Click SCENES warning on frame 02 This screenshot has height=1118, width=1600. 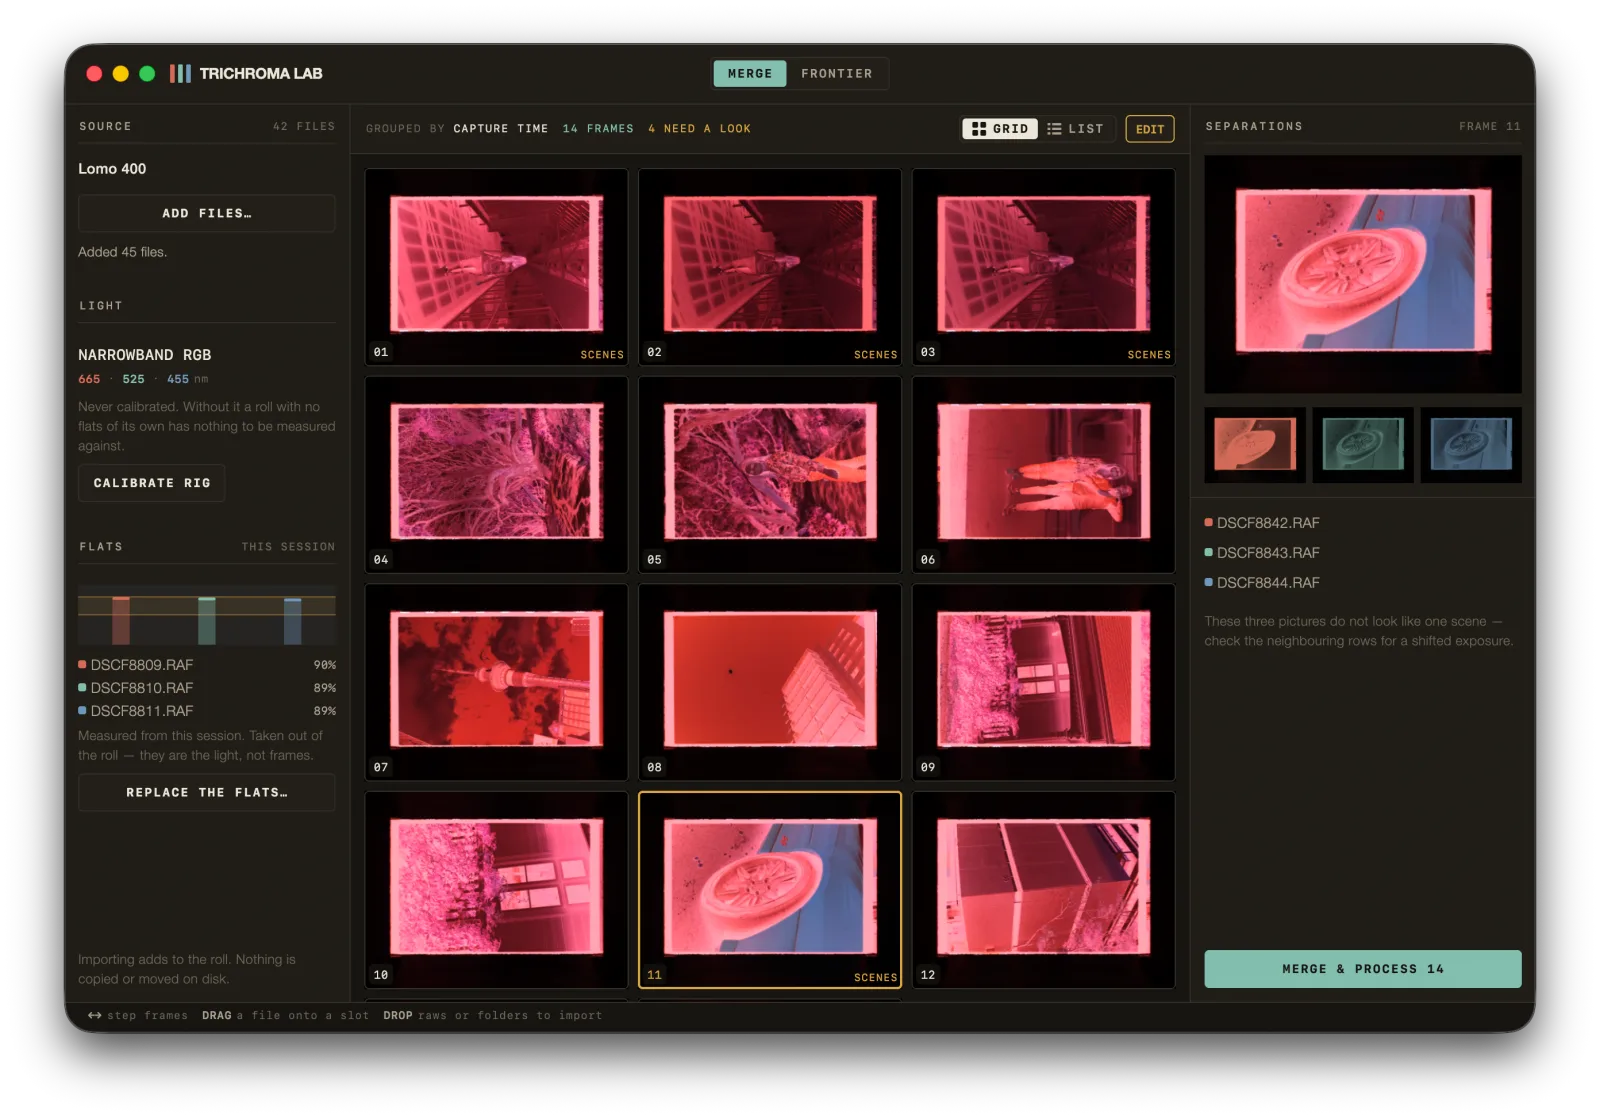(875, 355)
